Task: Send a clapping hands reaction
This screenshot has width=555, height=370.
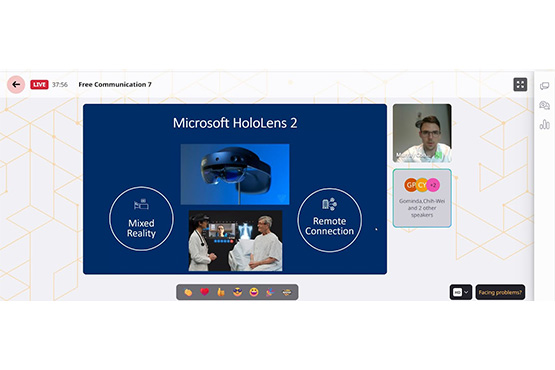Action: (x=188, y=292)
